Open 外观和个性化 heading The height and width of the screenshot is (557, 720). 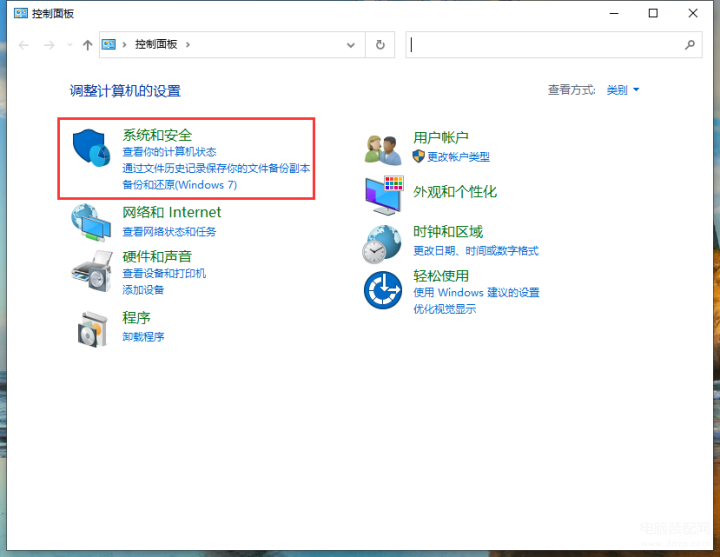455,191
